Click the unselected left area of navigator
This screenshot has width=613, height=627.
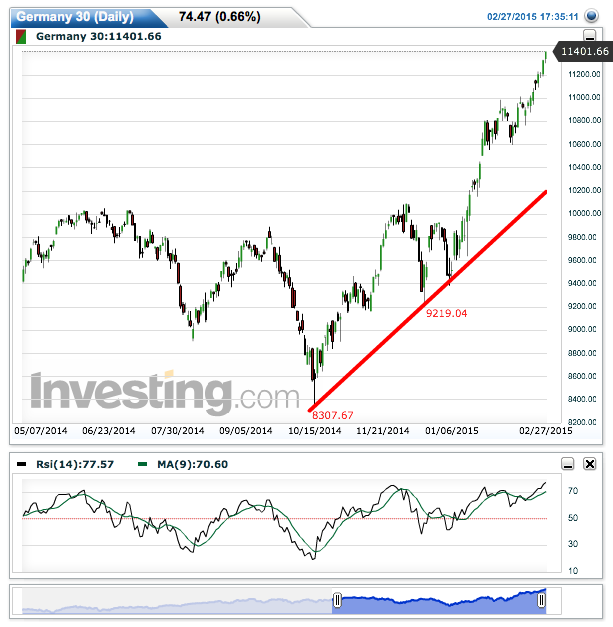177,601
